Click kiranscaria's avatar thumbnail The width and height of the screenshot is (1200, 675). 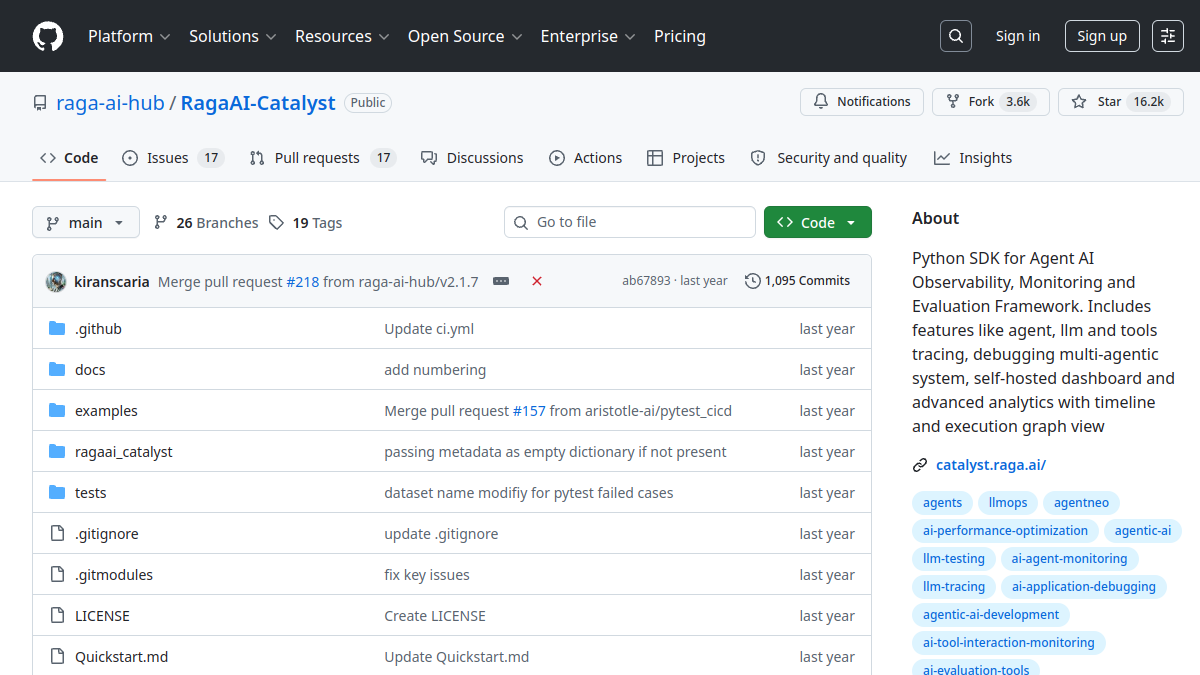click(56, 281)
